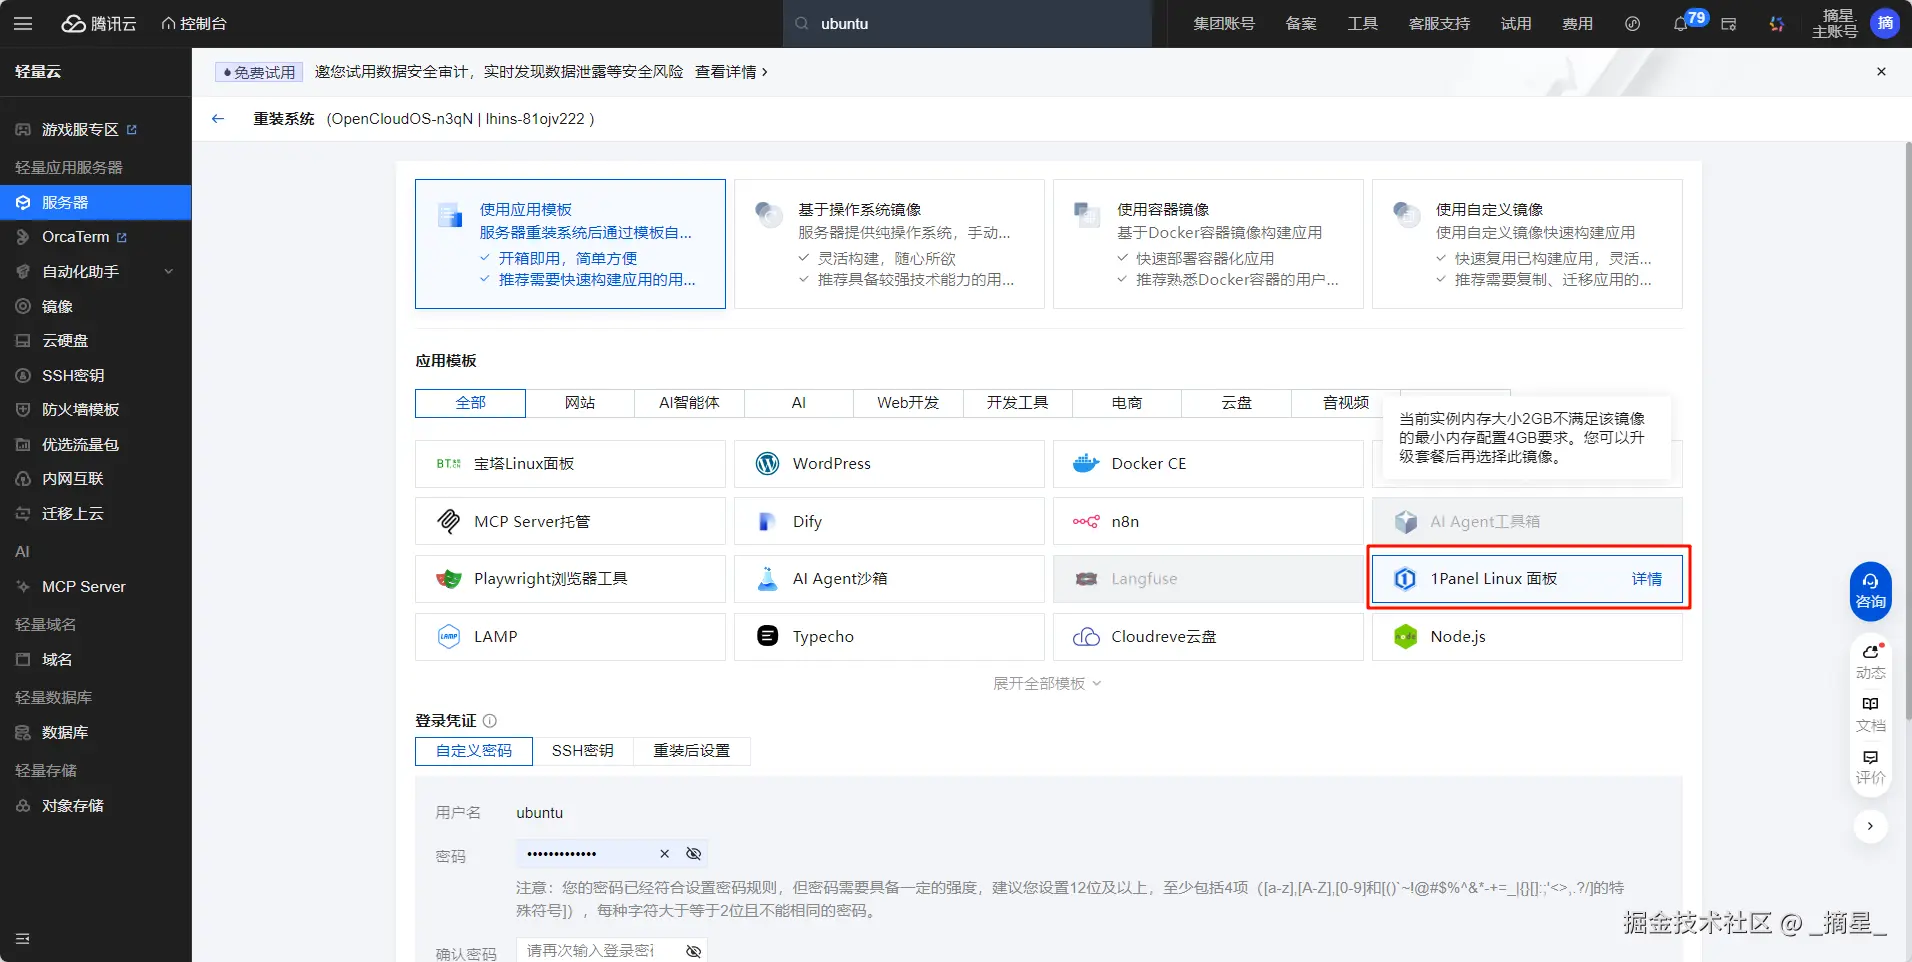Collapse the right floating panel arrow

pos(1870,826)
